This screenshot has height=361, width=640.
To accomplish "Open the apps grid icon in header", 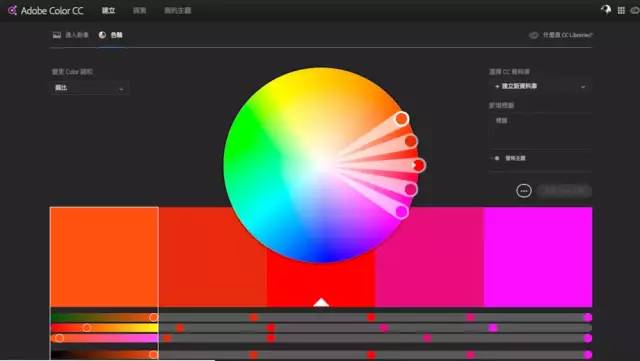I will pos(621,11).
